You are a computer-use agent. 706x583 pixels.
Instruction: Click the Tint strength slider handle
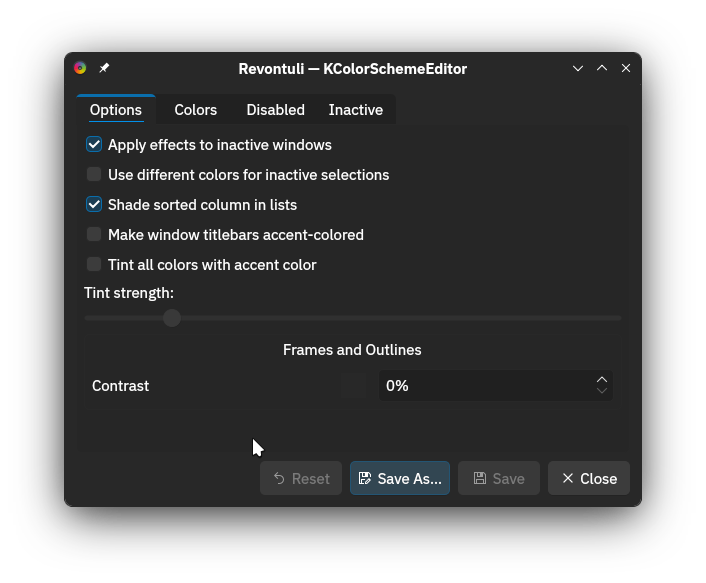click(172, 318)
